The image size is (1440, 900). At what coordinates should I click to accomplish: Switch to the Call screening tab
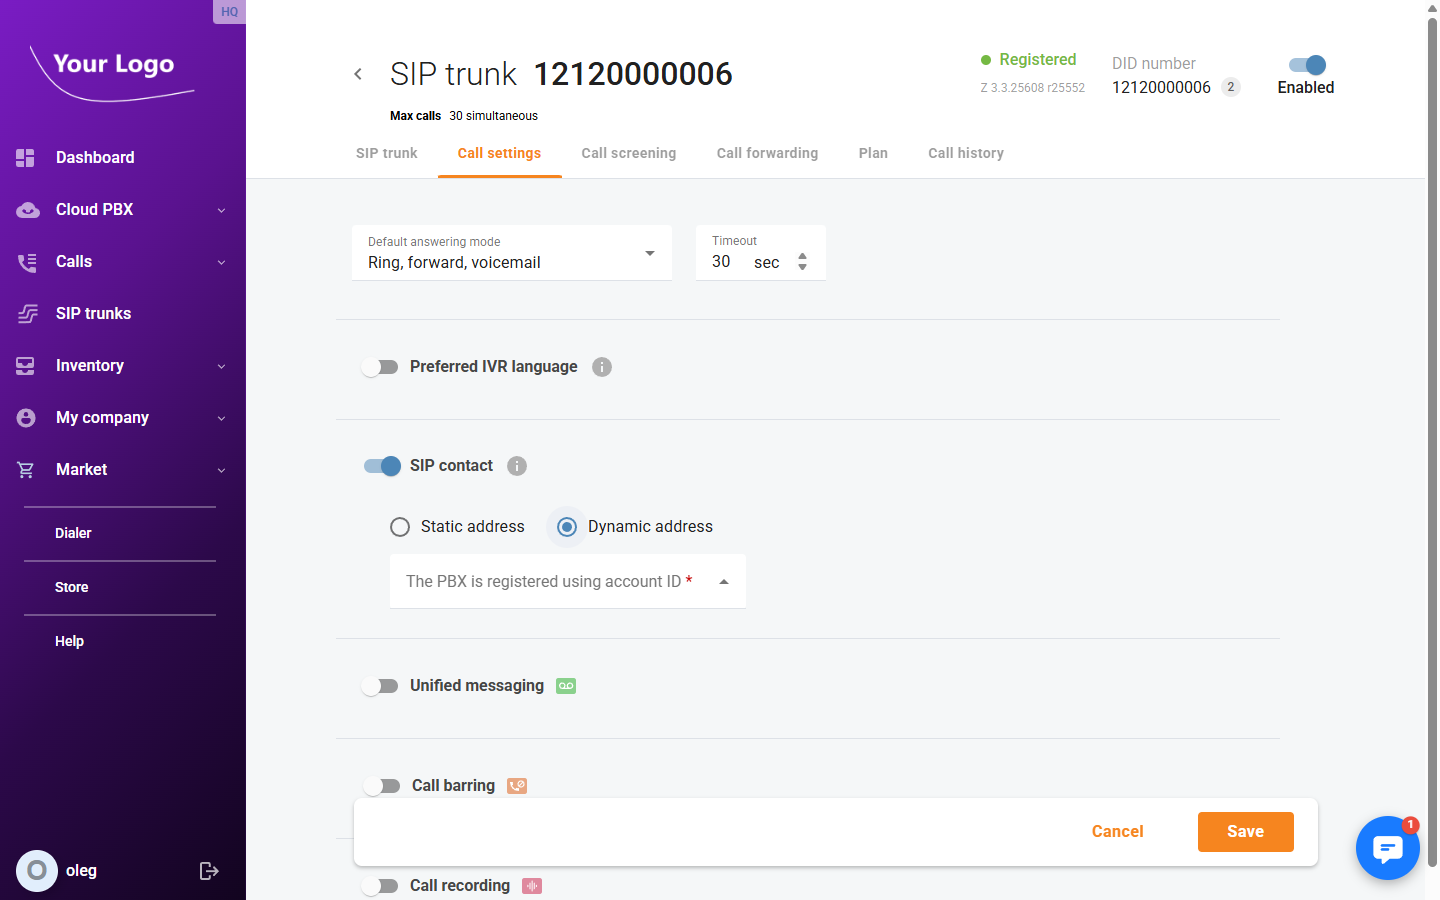(x=628, y=152)
